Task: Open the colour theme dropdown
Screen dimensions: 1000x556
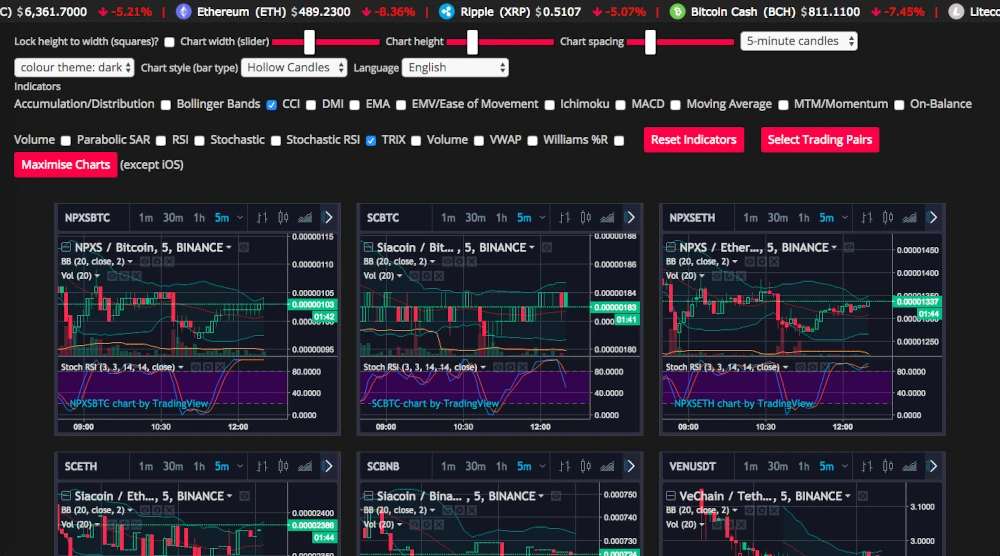Action: [74, 68]
